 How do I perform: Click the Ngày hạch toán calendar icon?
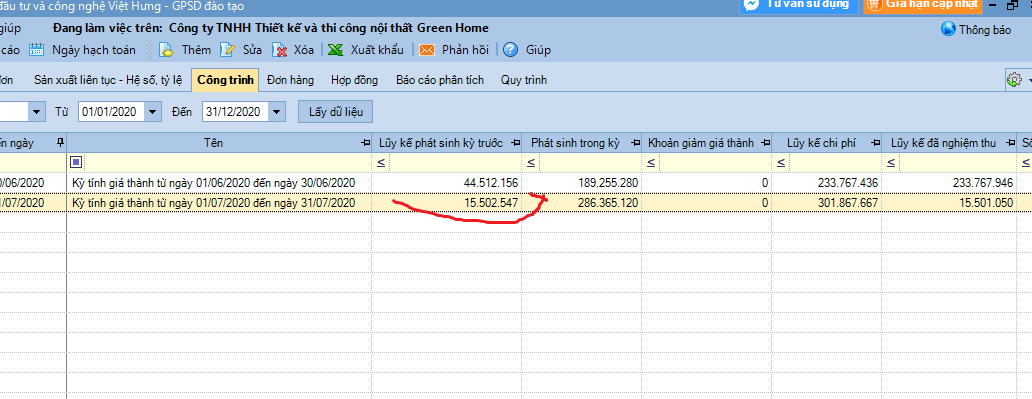pyautogui.click(x=36, y=49)
